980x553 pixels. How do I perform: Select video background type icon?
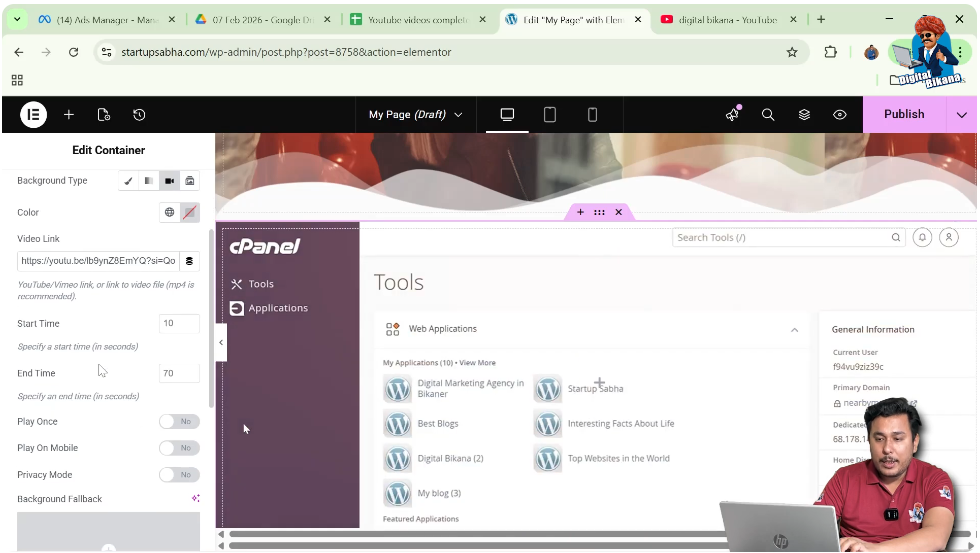pos(169,181)
